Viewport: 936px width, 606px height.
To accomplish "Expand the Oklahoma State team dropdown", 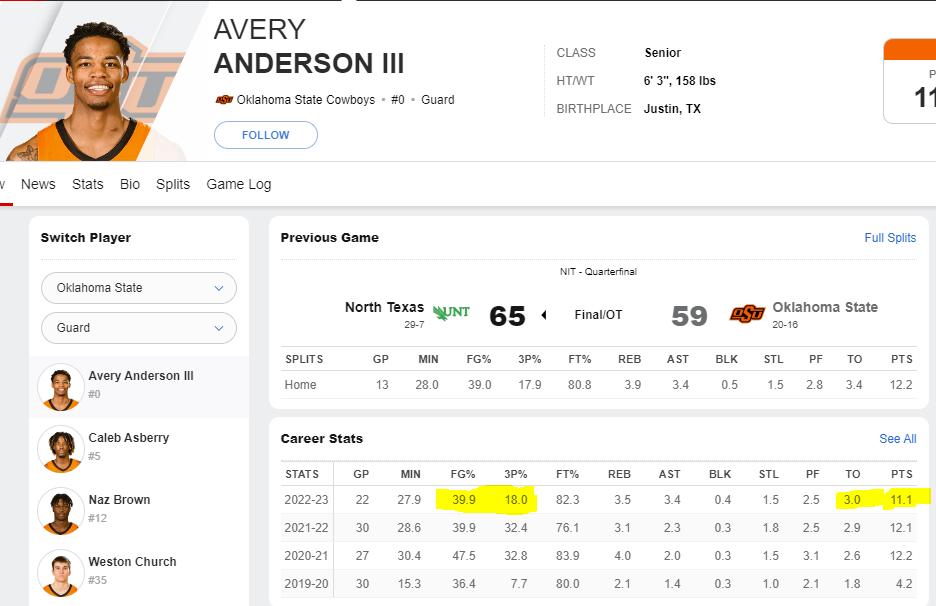I will click(x=139, y=288).
